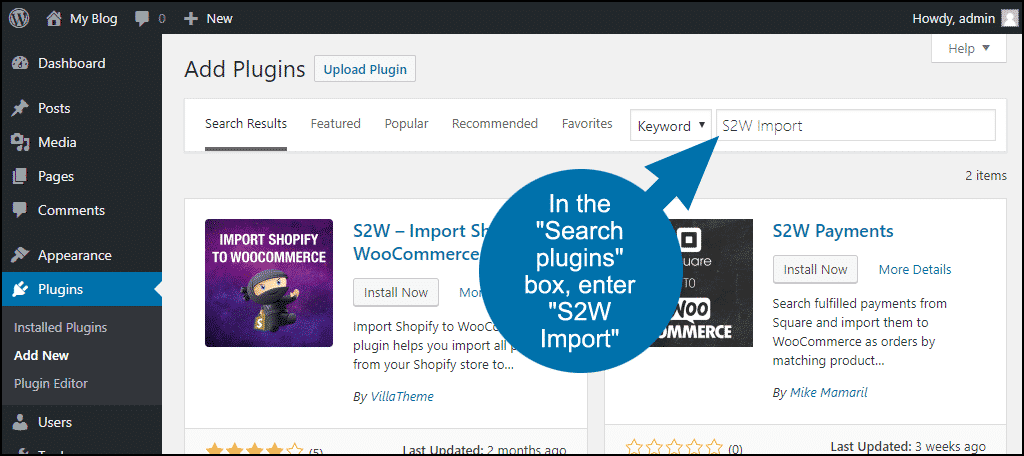
Task: Switch to the Favorites tab
Action: (587, 123)
